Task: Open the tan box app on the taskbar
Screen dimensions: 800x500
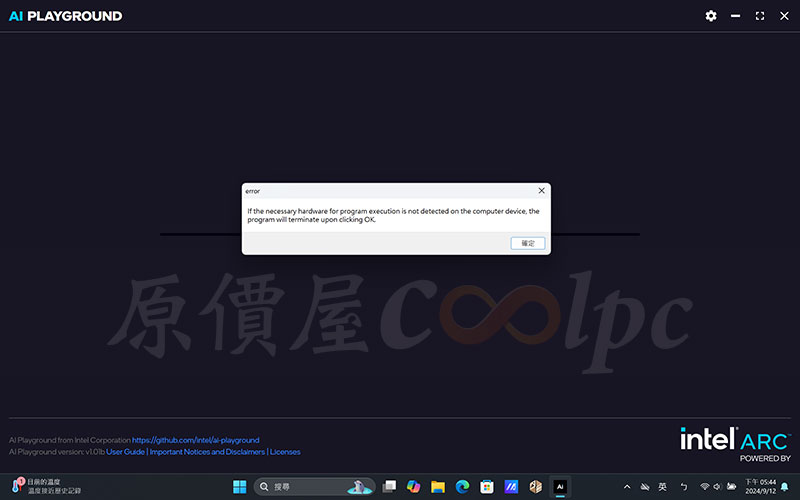Action: click(x=536, y=487)
